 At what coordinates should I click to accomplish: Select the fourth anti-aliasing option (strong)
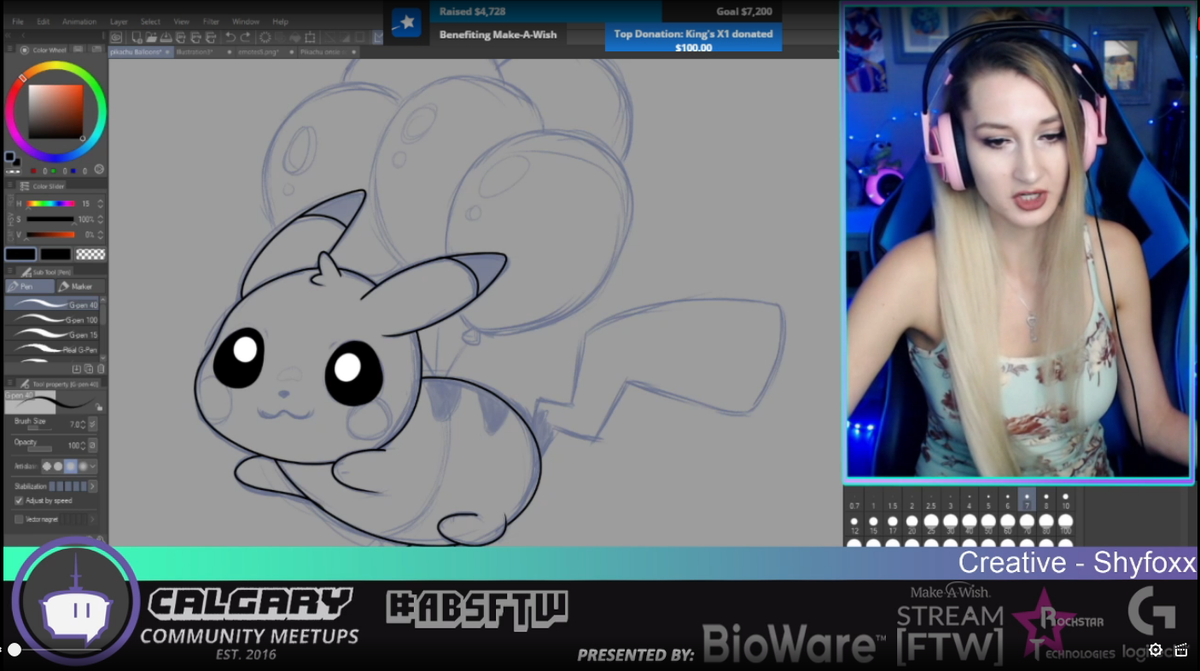pos(83,466)
